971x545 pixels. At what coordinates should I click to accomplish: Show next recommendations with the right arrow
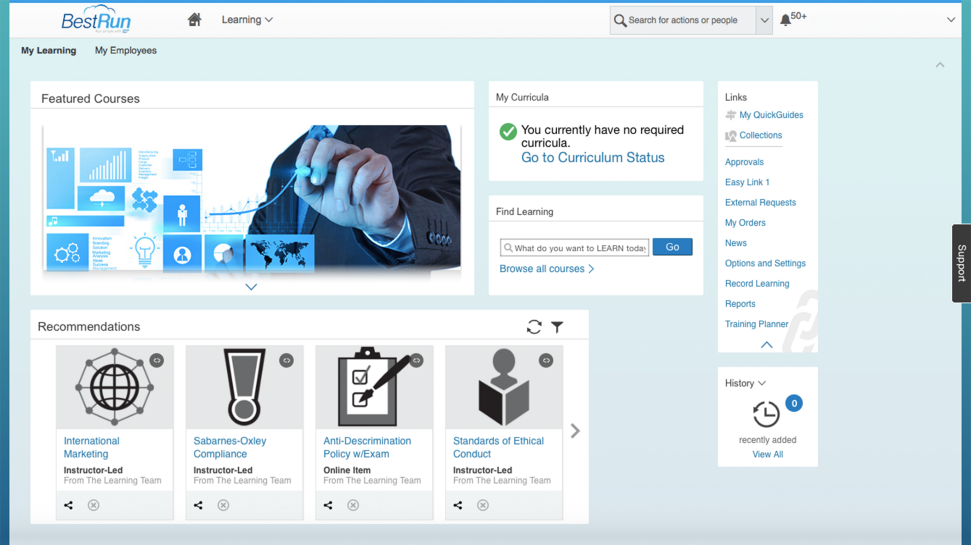click(x=575, y=430)
